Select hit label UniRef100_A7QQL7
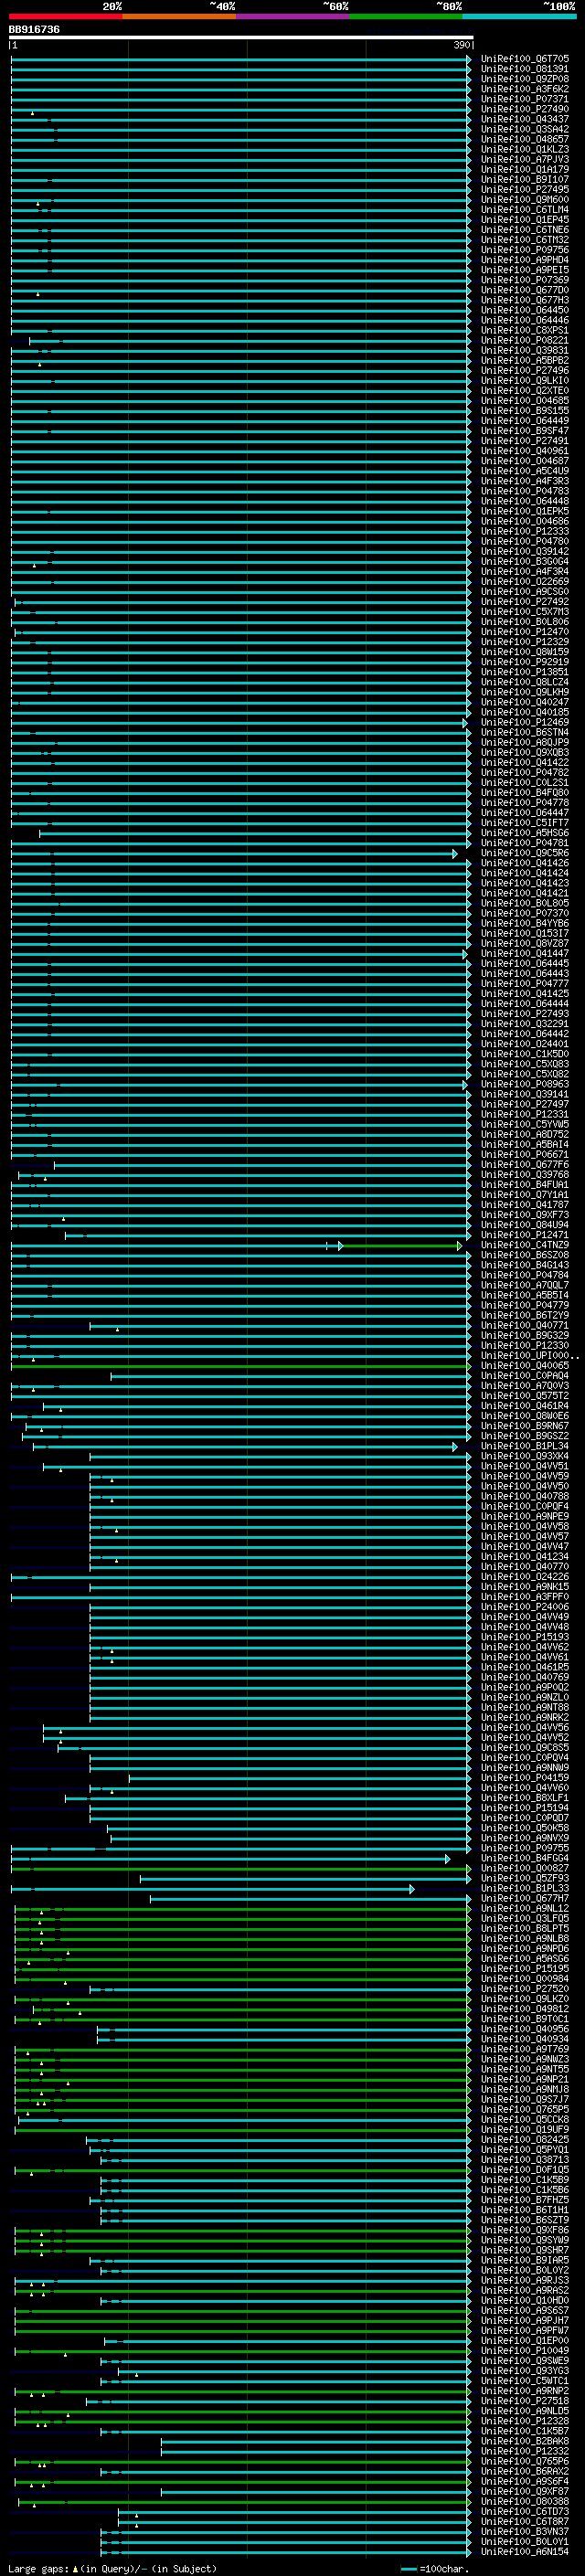585x2576 pixels. [x=525, y=1285]
